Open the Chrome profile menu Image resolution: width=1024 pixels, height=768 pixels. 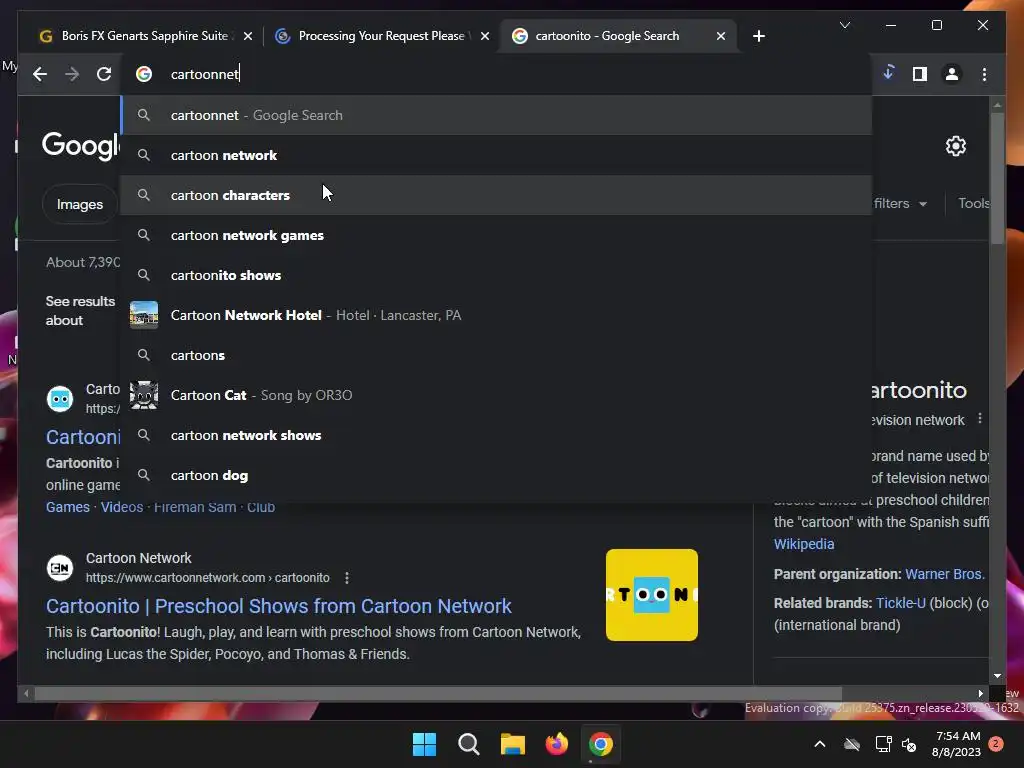click(x=952, y=74)
